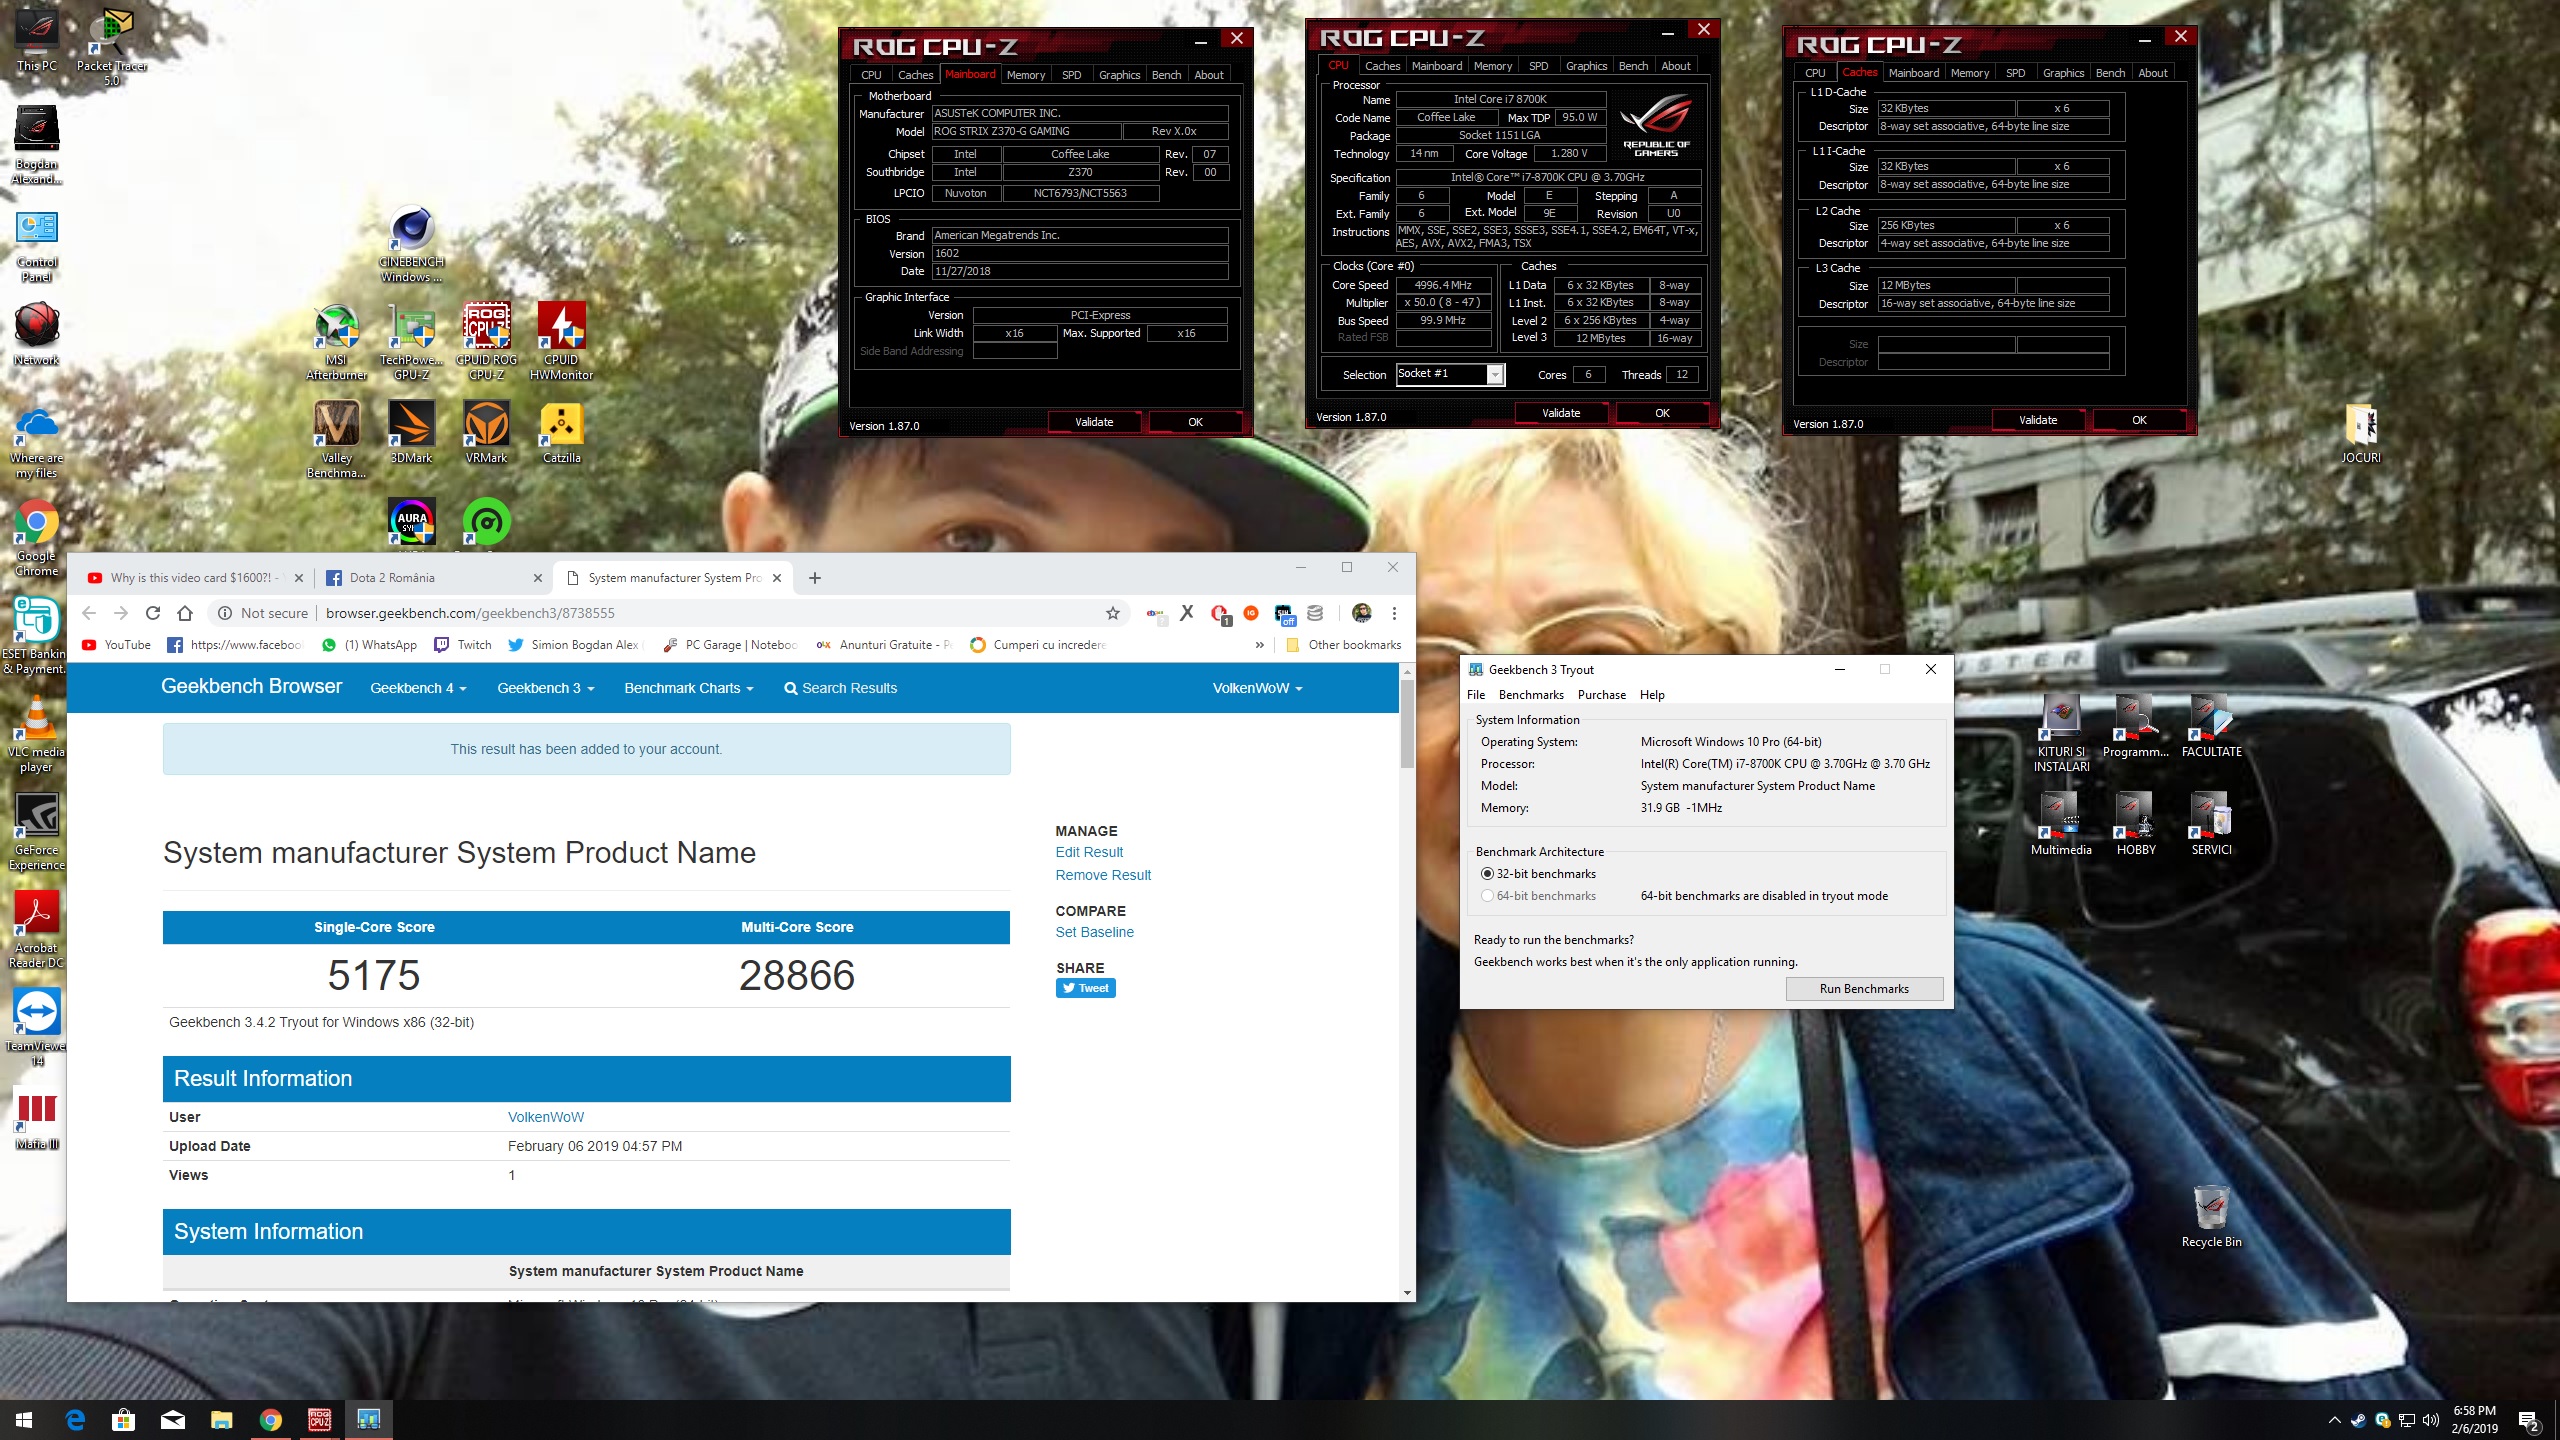2560x1440 pixels.
Task: Bookmark this page with the star icon
Action: click(1112, 613)
